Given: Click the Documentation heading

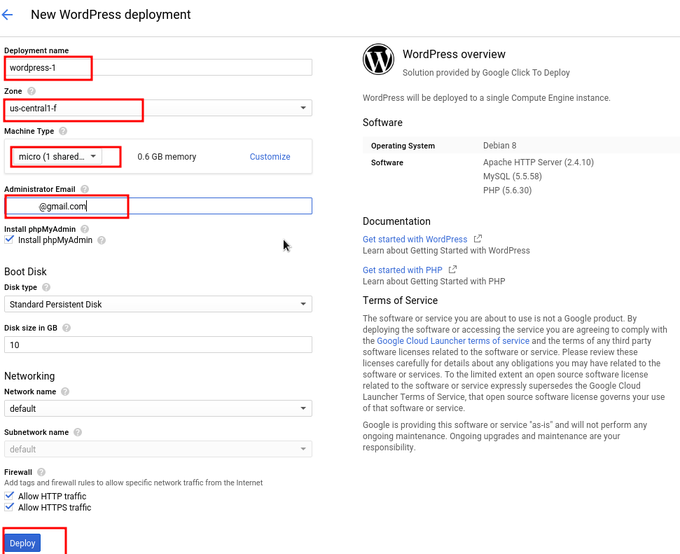Looking at the screenshot, I should tap(396, 221).
